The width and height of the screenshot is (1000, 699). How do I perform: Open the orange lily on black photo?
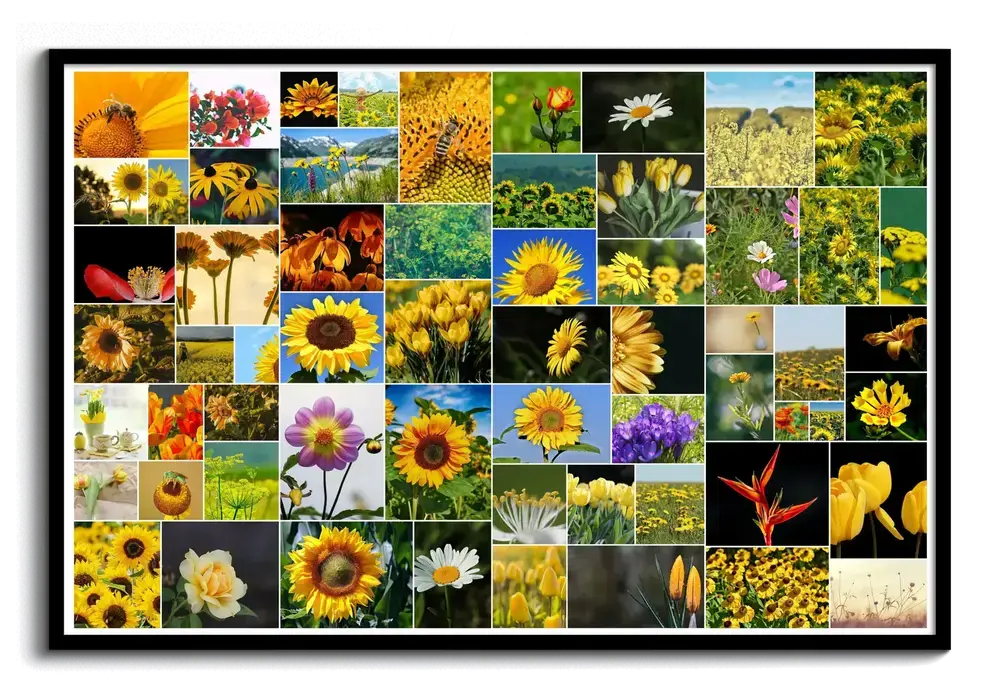(886, 339)
